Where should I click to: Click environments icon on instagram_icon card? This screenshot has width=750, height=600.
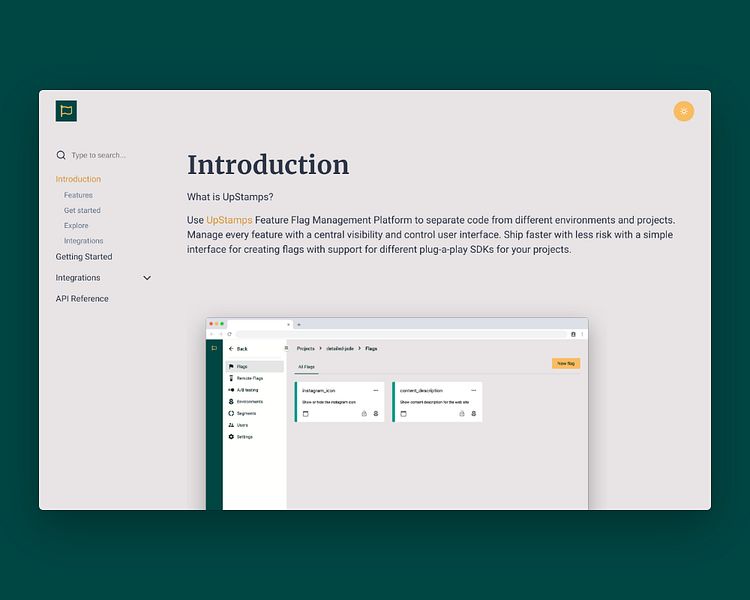pyautogui.click(x=376, y=414)
